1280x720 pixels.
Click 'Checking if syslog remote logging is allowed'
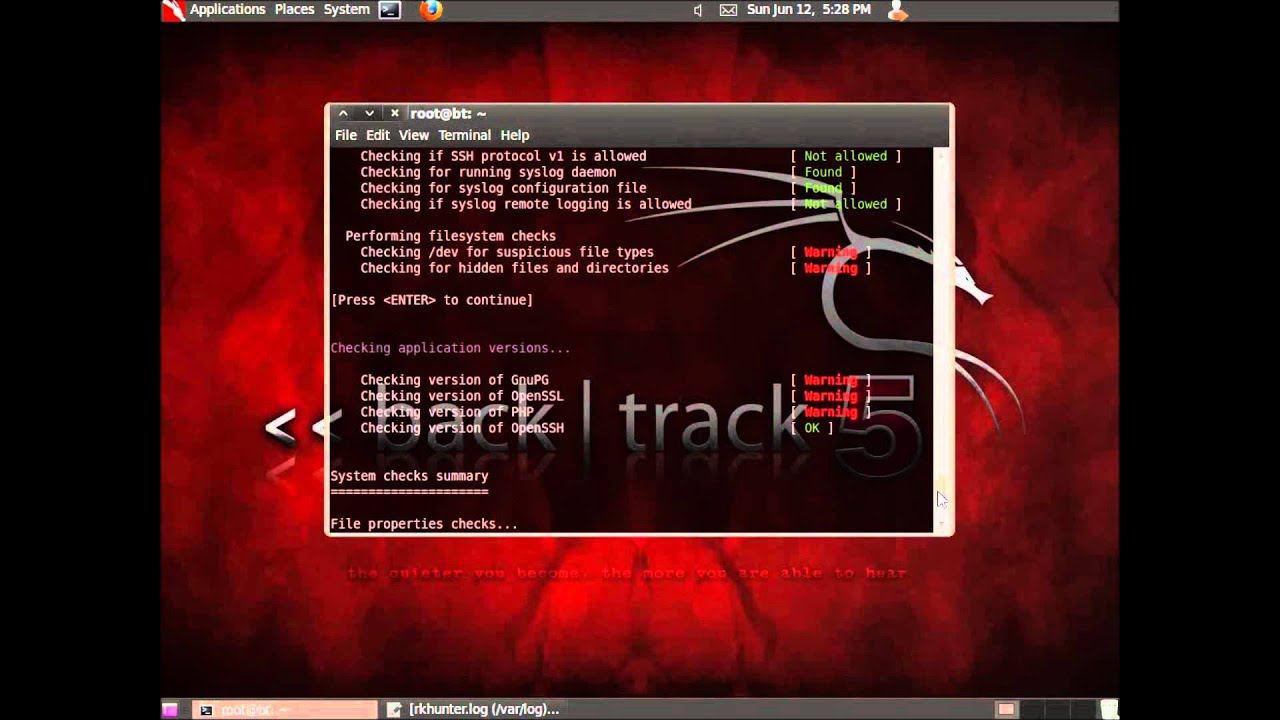pyautogui.click(x=526, y=204)
